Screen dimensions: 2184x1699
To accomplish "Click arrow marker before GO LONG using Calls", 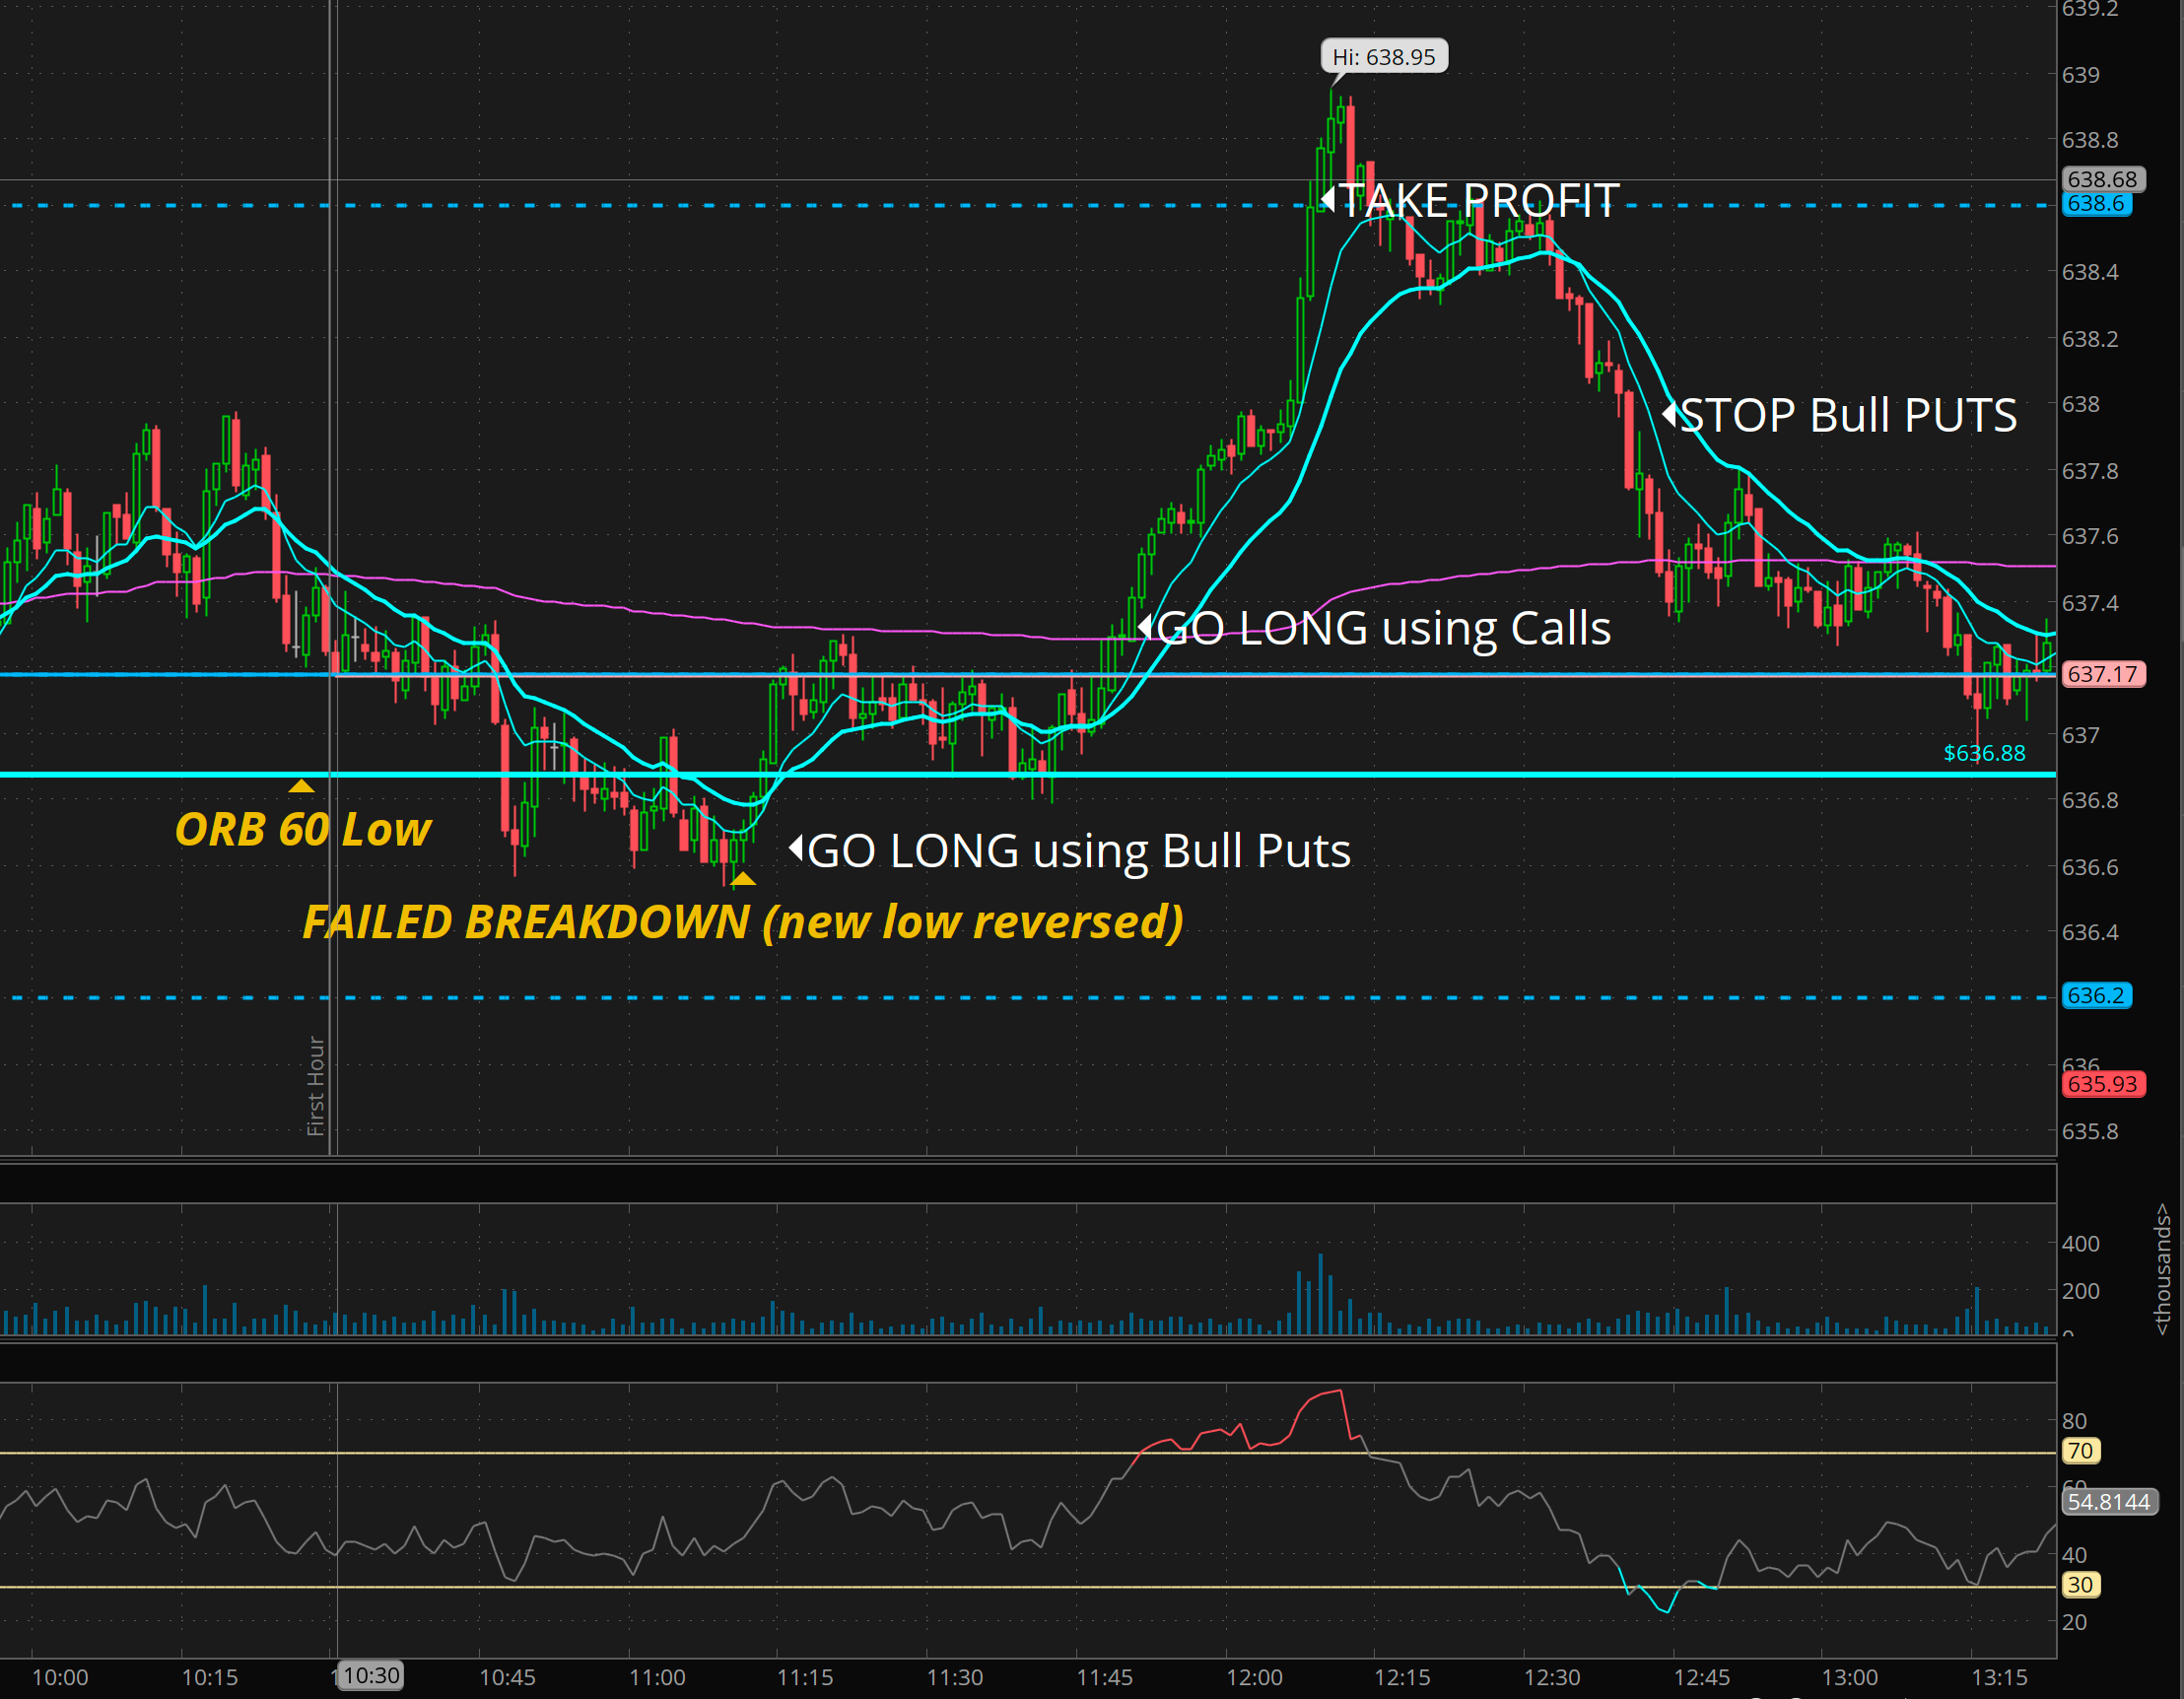I will click(1145, 627).
